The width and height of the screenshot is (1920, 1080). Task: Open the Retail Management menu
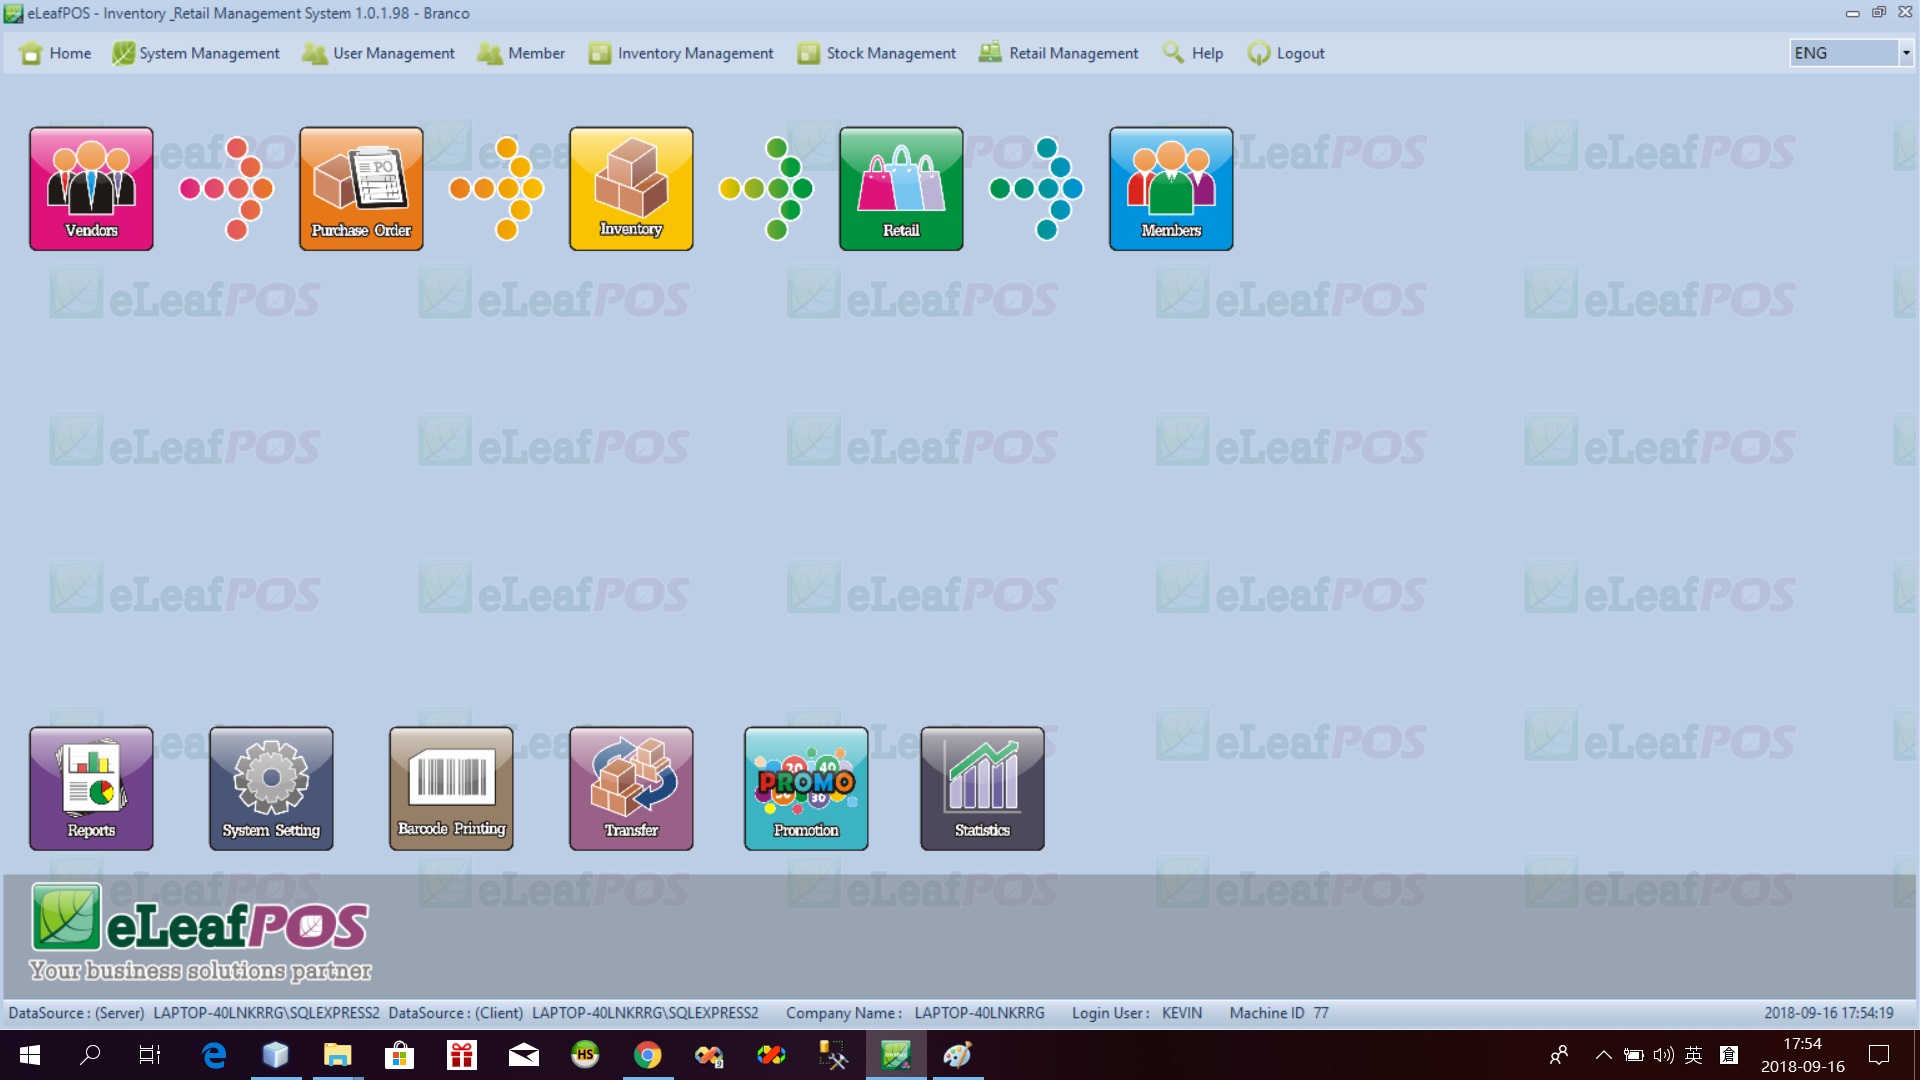point(1059,53)
